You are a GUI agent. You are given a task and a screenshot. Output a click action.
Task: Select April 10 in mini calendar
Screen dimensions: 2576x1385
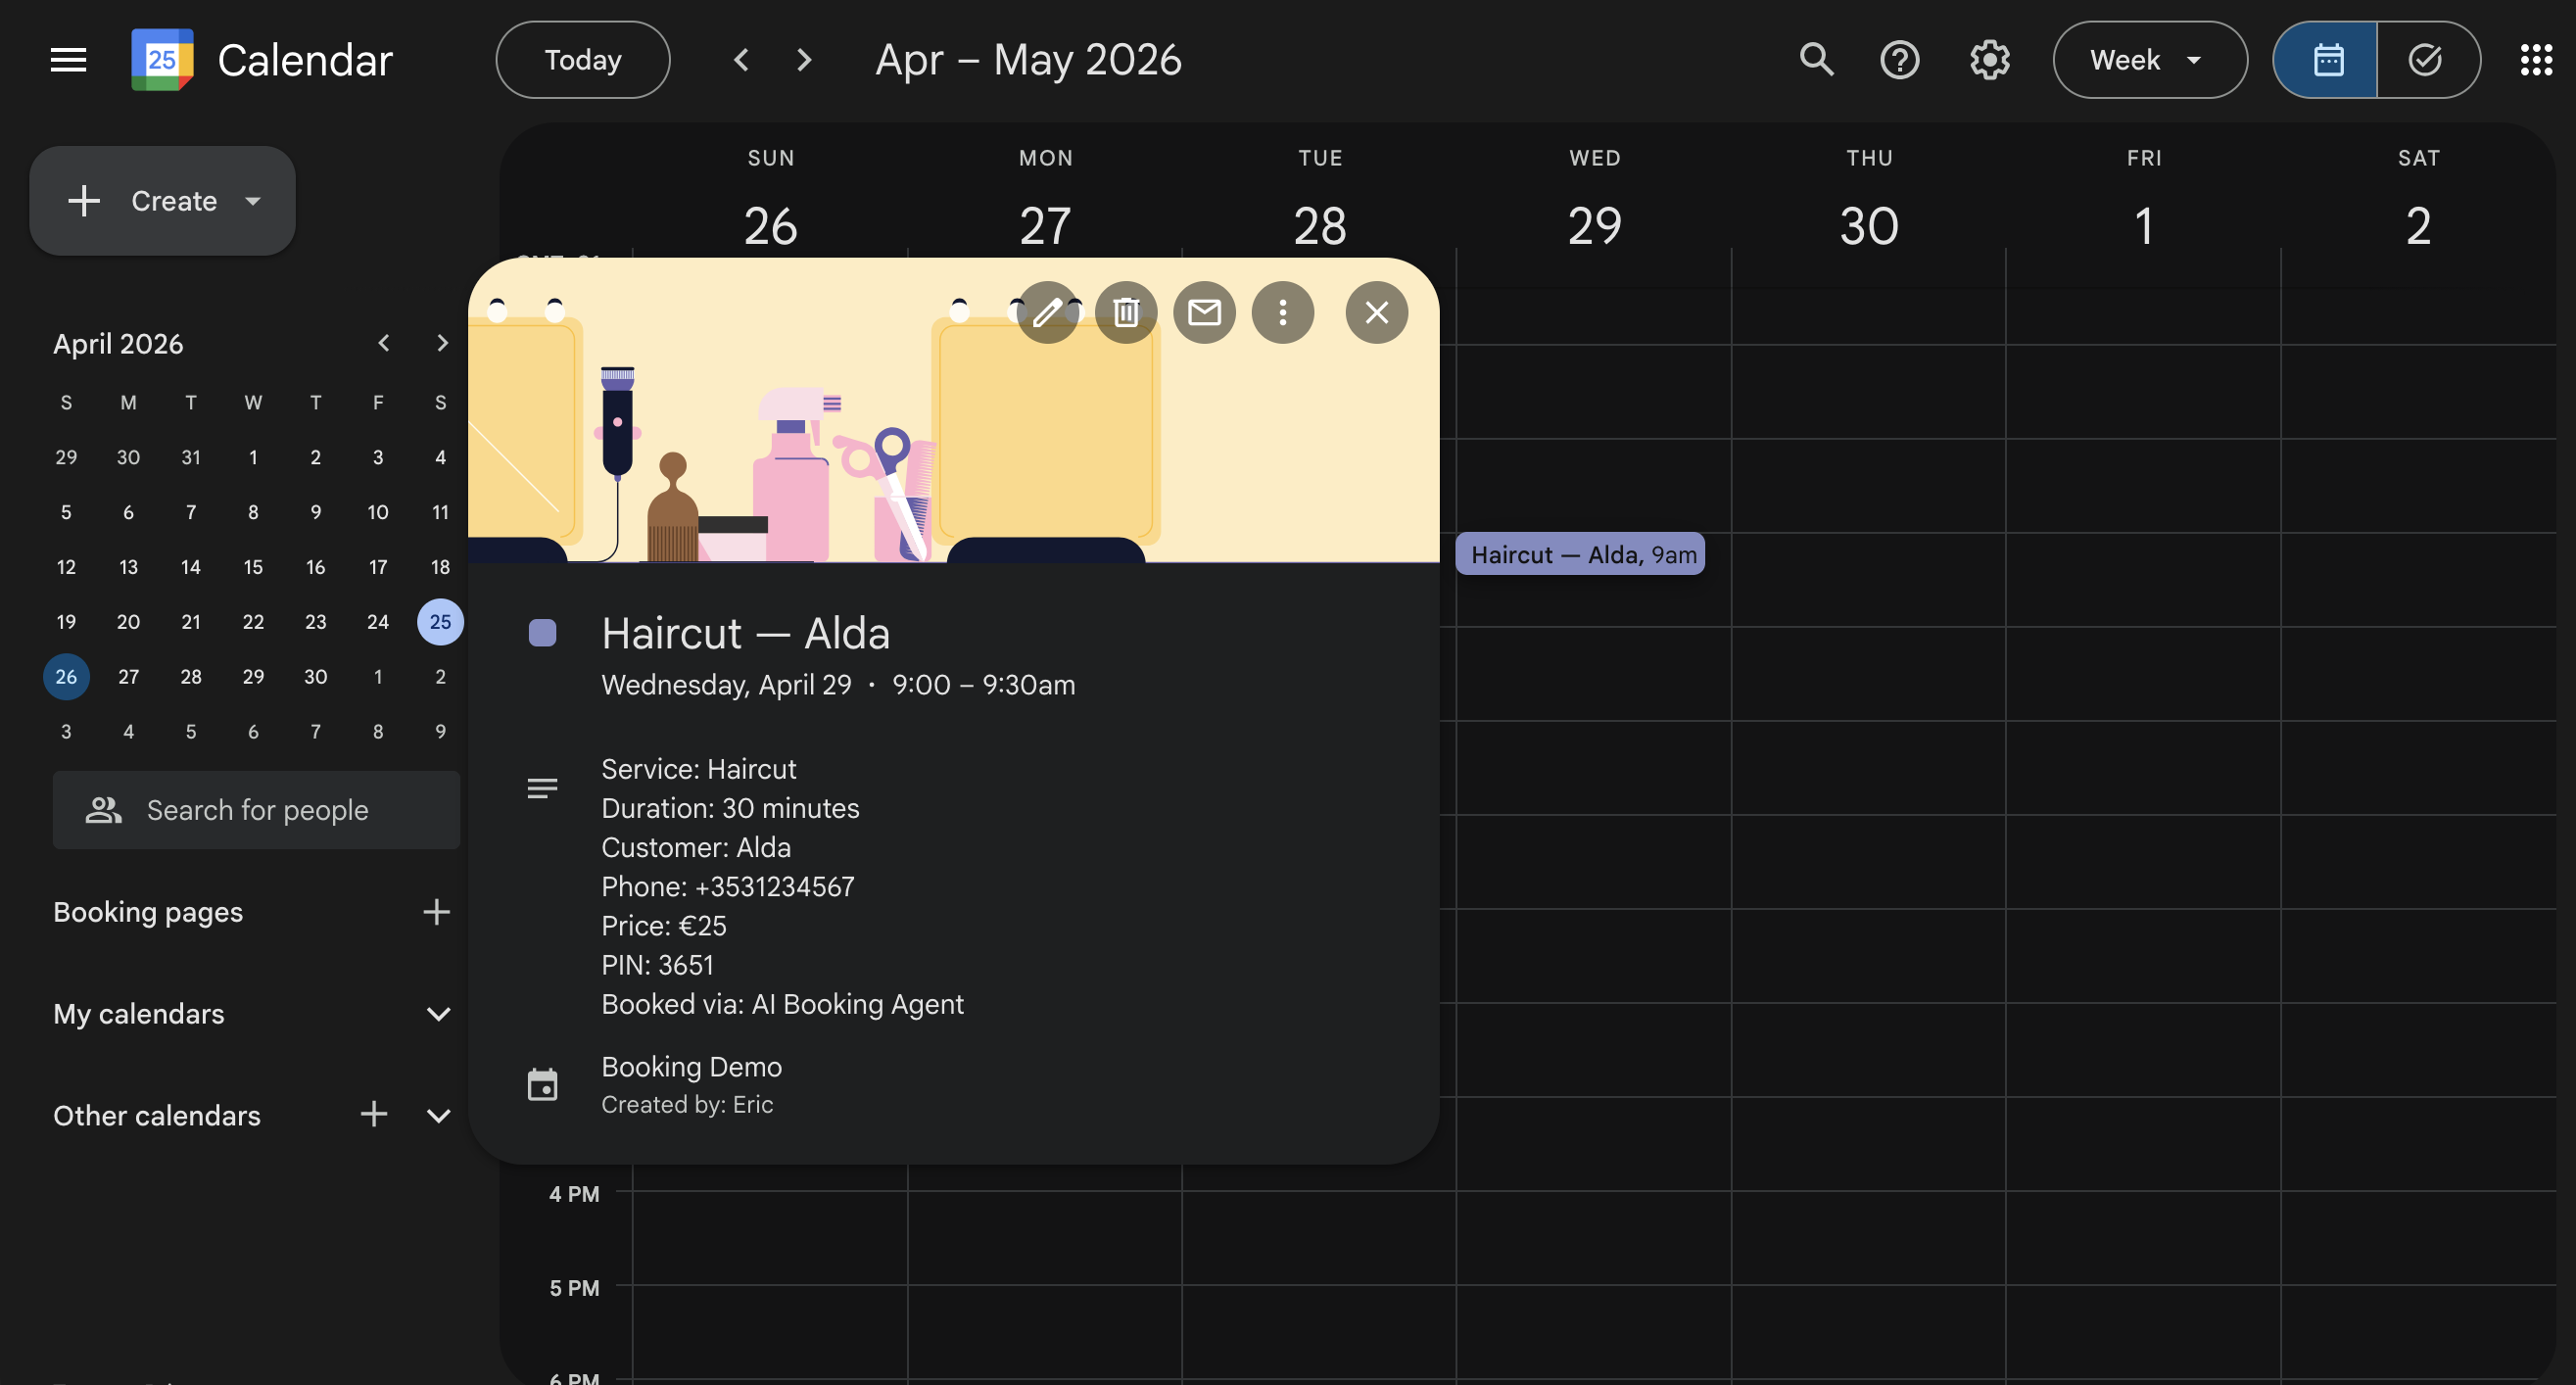tap(378, 511)
